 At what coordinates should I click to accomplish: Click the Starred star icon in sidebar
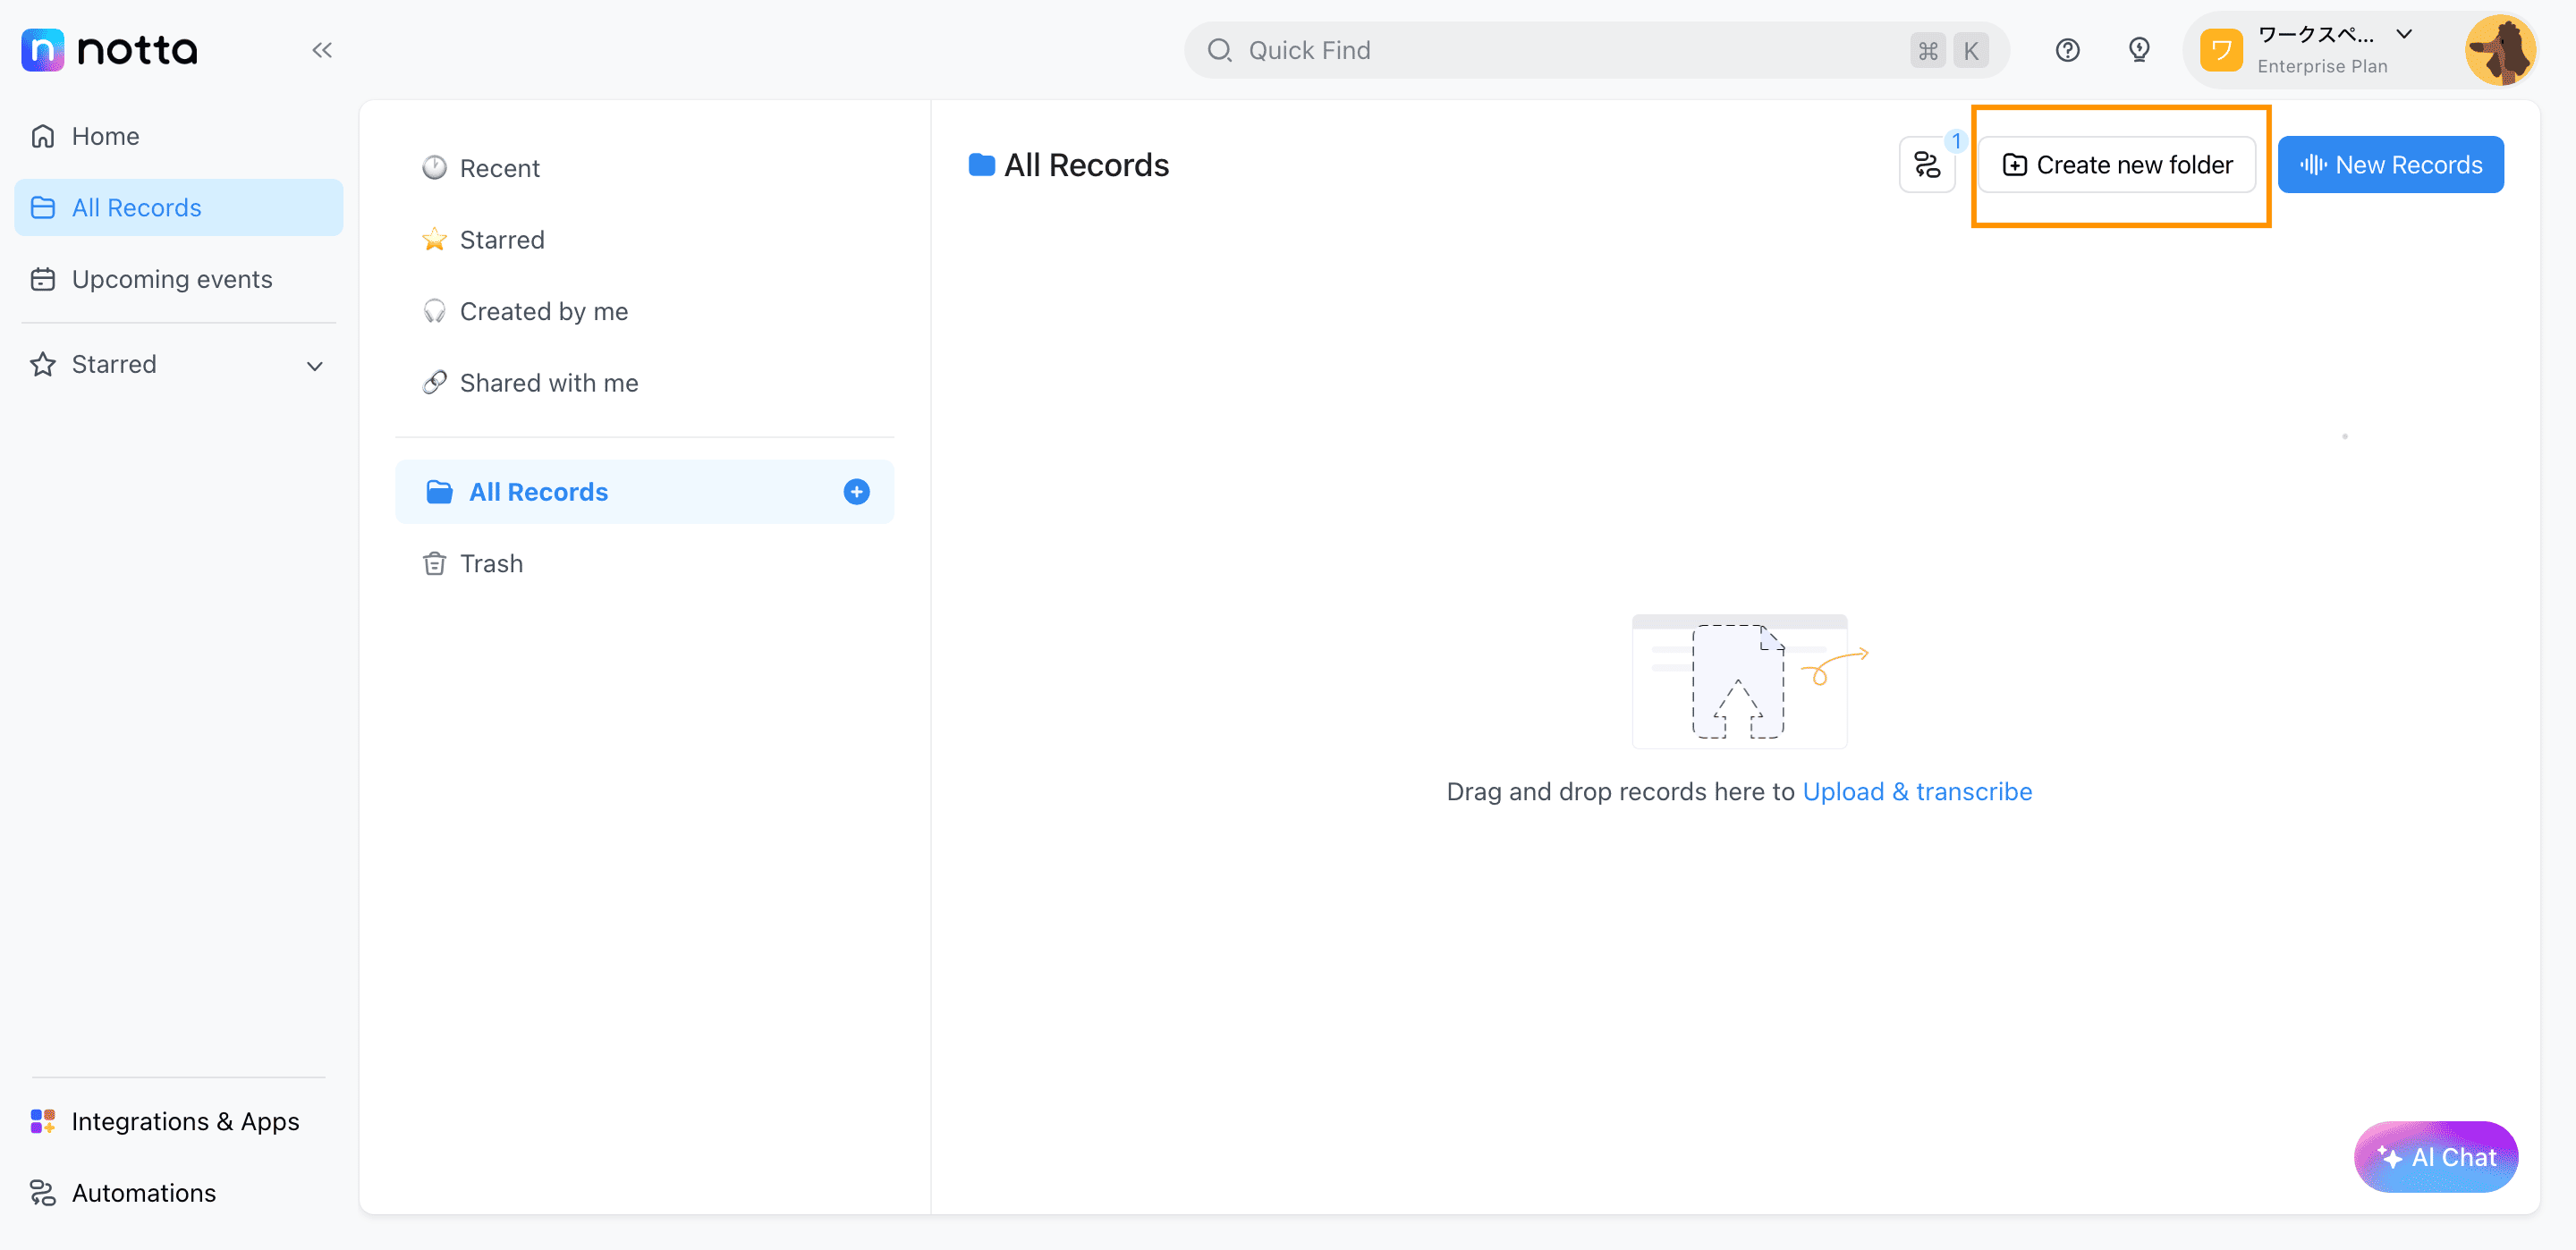pos(43,364)
